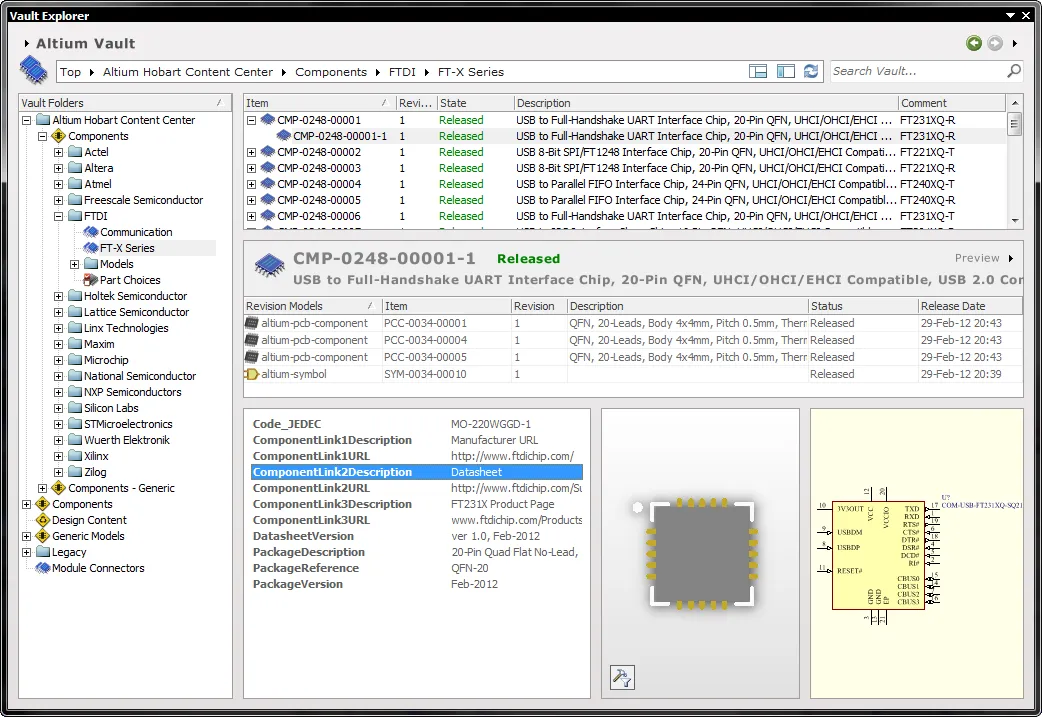Click the refresh vault icon
The width and height of the screenshot is (1042, 717).
(x=811, y=71)
